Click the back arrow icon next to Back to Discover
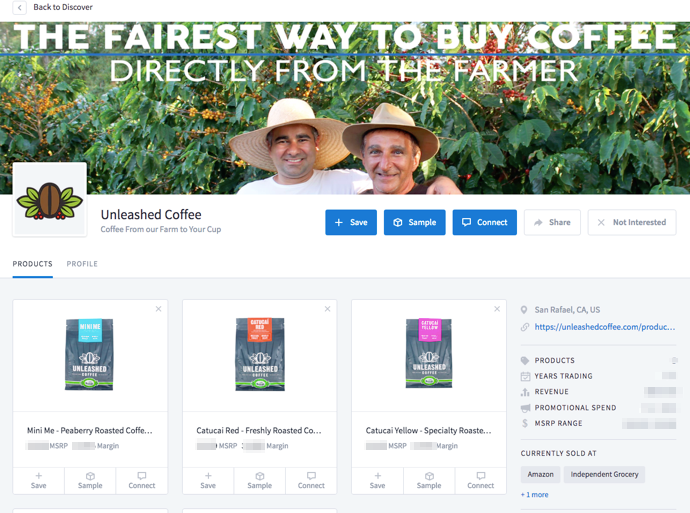The image size is (690, 513). tap(19, 7)
